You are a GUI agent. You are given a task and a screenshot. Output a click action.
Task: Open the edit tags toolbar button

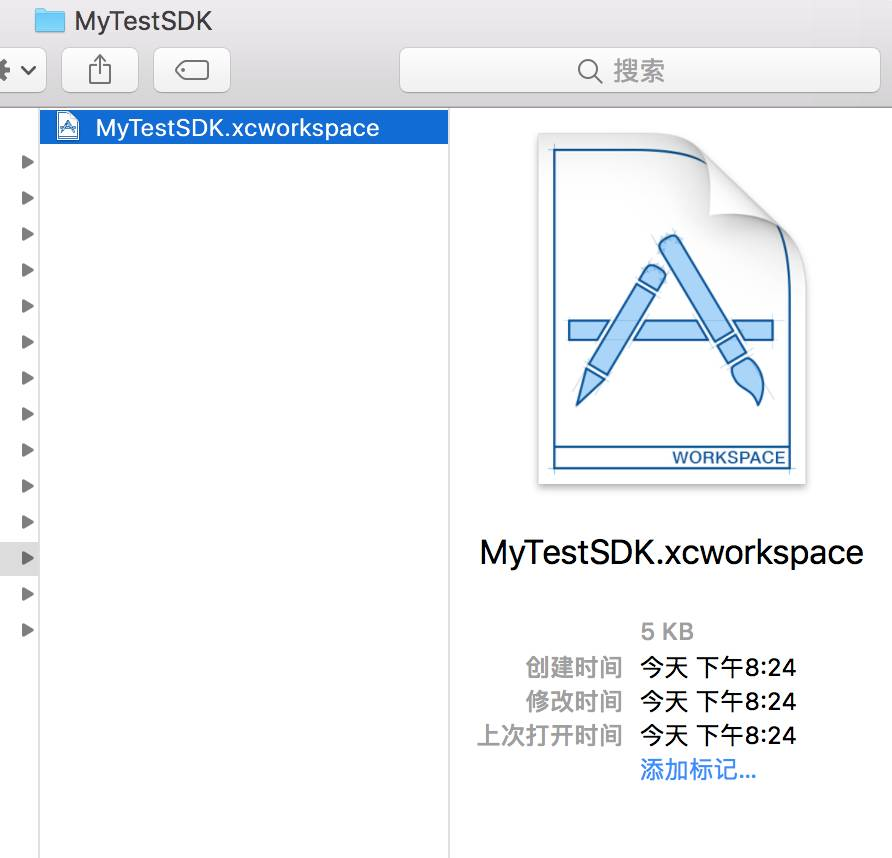[192, 70]
